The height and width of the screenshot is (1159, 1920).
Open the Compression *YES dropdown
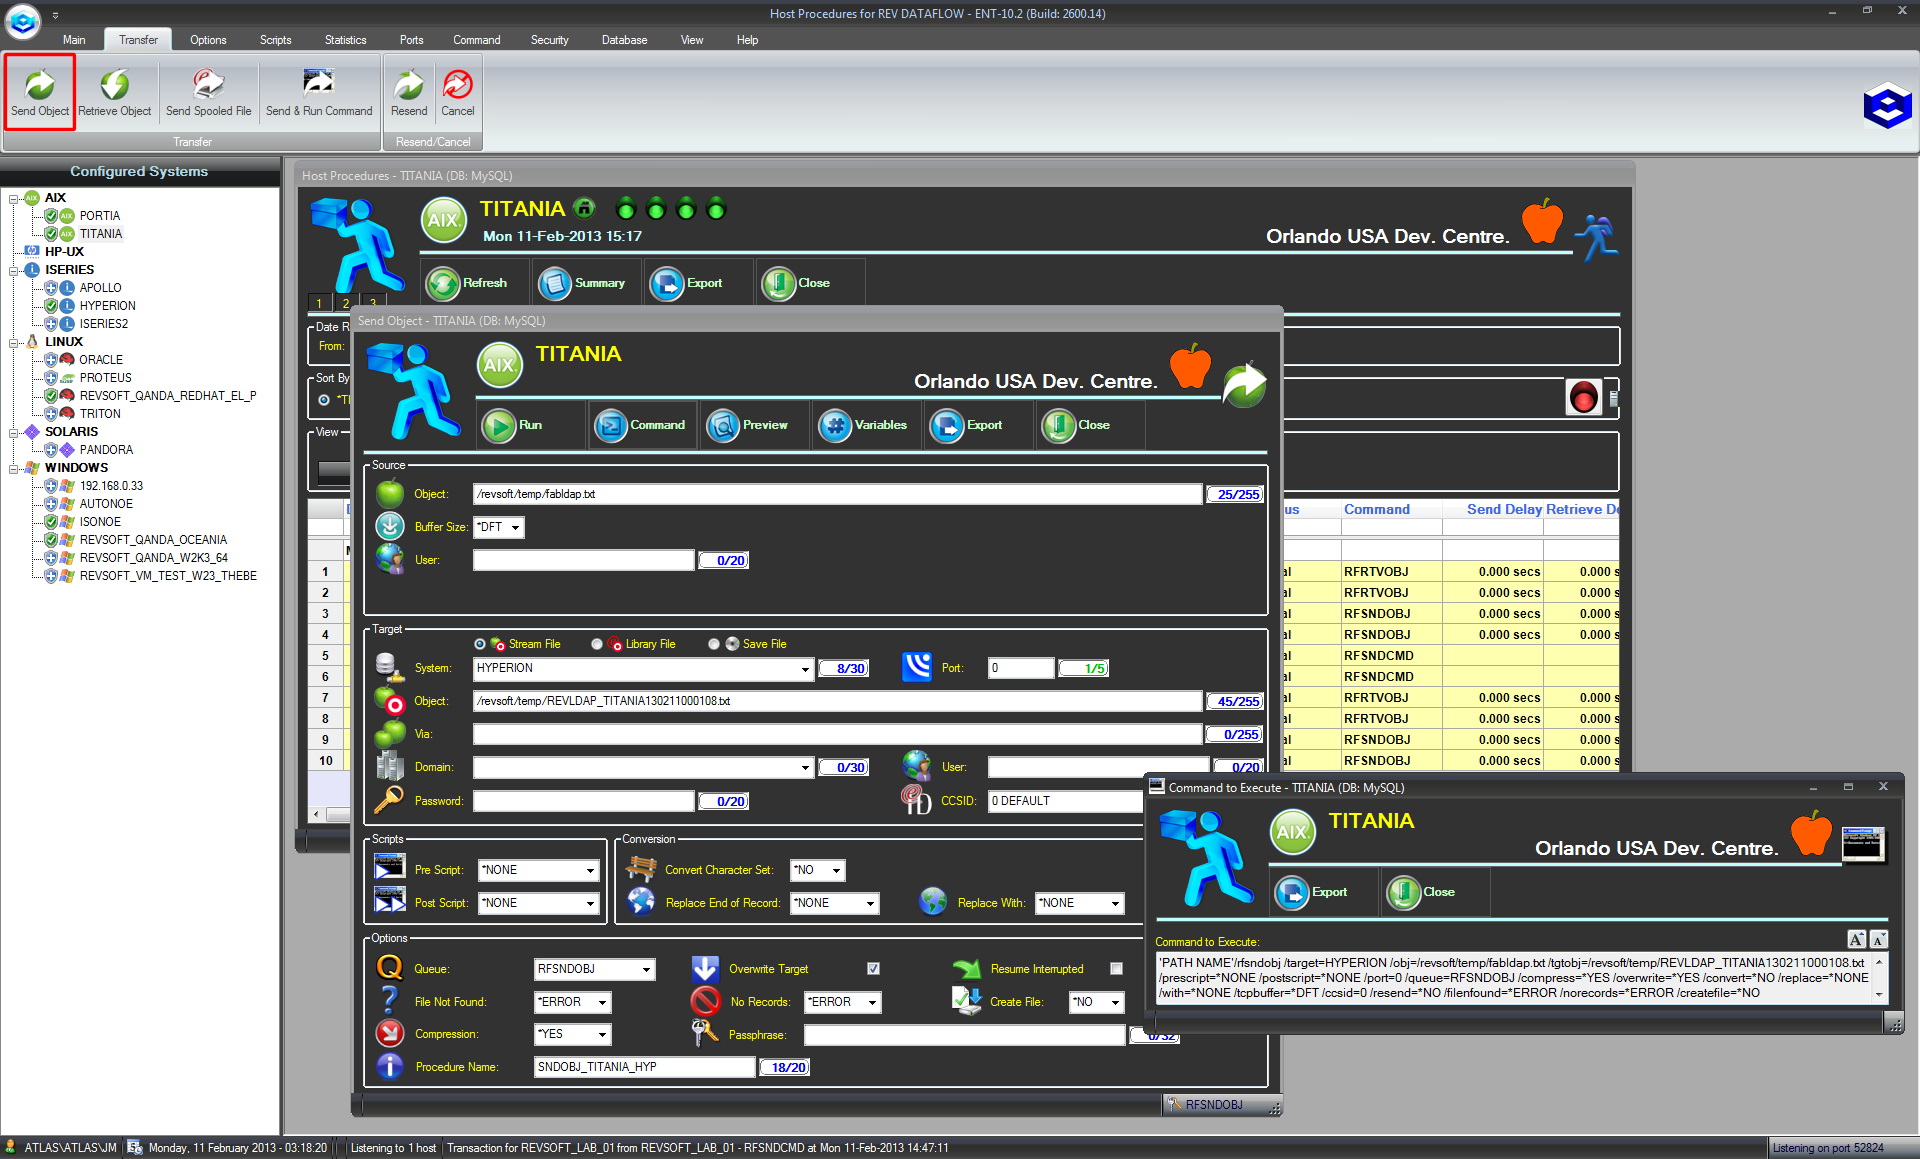click(602, 1035)
